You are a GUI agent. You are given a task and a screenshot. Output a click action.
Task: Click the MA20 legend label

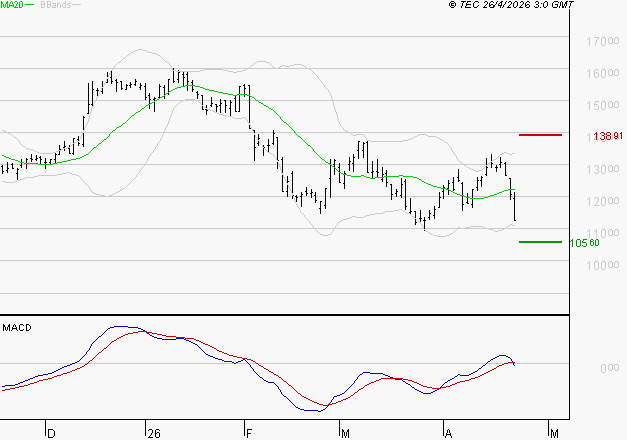(x=12, y=5)
